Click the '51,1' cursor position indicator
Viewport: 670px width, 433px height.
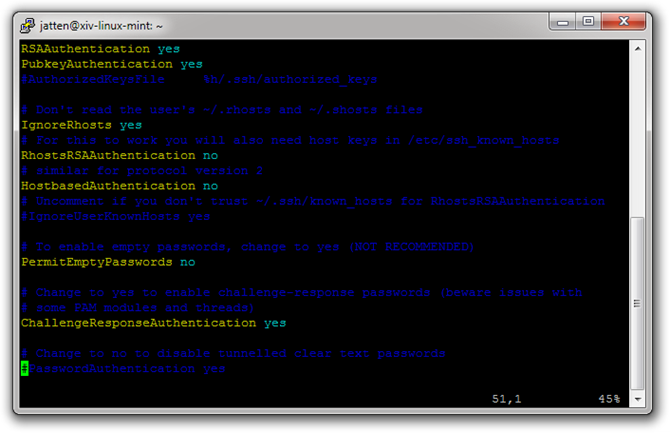click(506, 399)
